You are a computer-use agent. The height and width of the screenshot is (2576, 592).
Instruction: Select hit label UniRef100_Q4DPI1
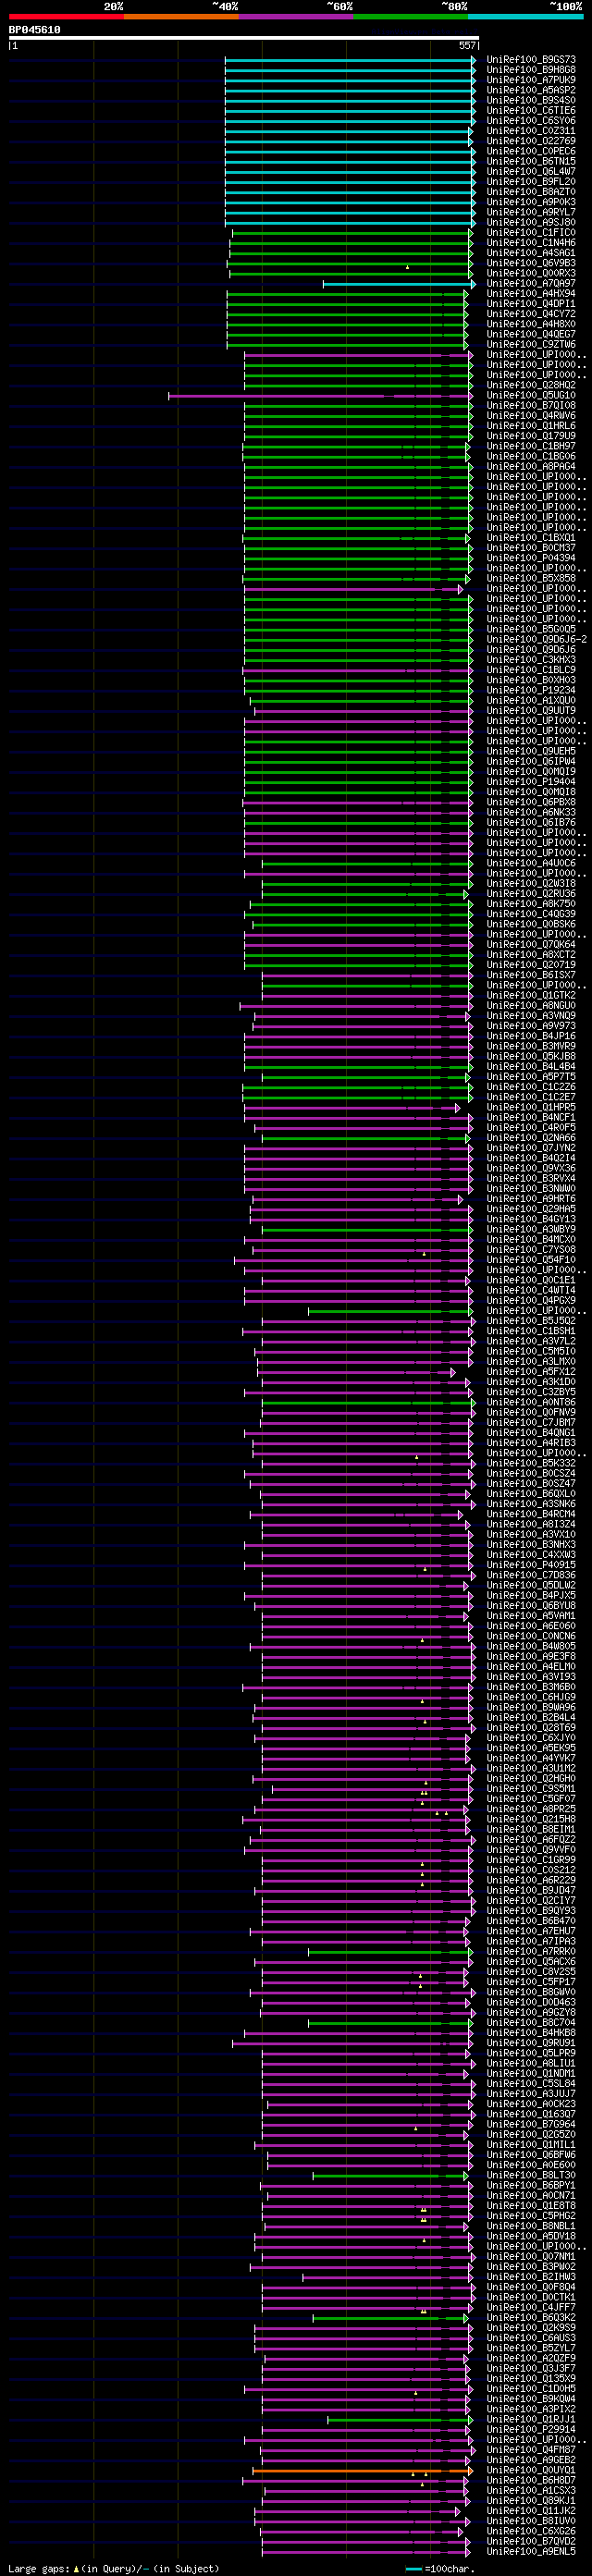click(x=531, y=304)
